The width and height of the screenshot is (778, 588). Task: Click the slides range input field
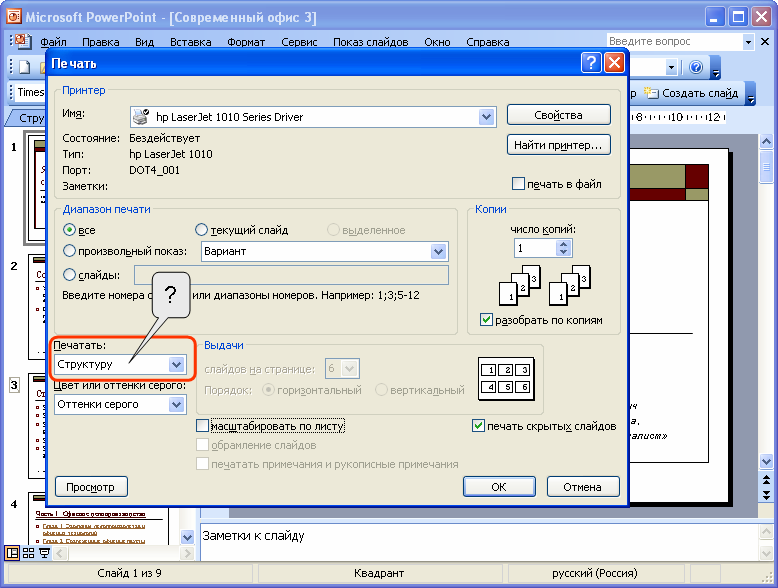(291, 275)
